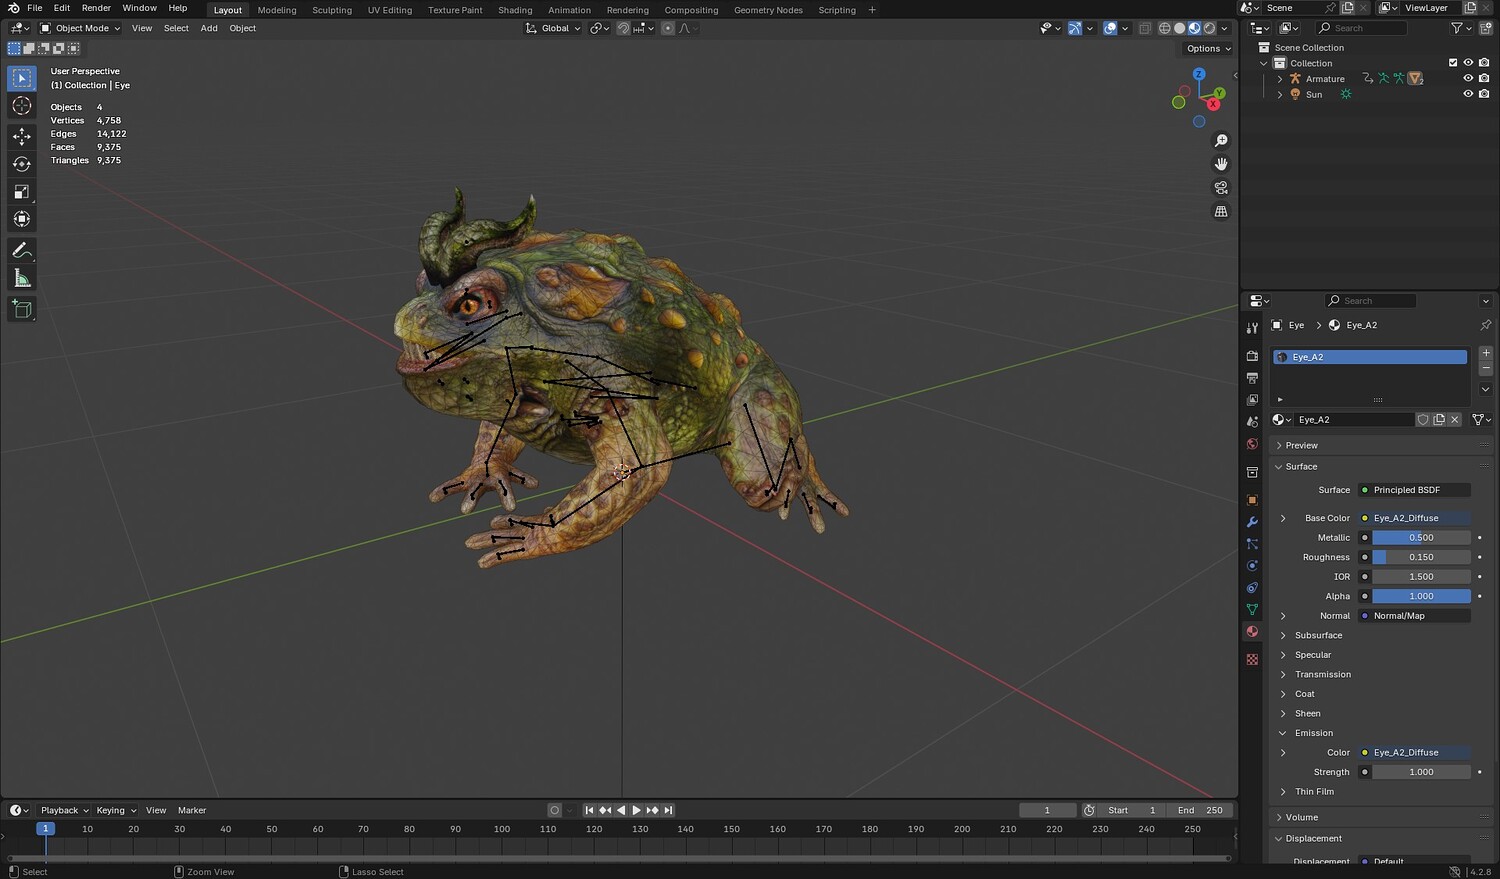Expand the Armature tree item
This screenshot has width=1500, height=879.
pyautogui.click(x=1280, y=79)
